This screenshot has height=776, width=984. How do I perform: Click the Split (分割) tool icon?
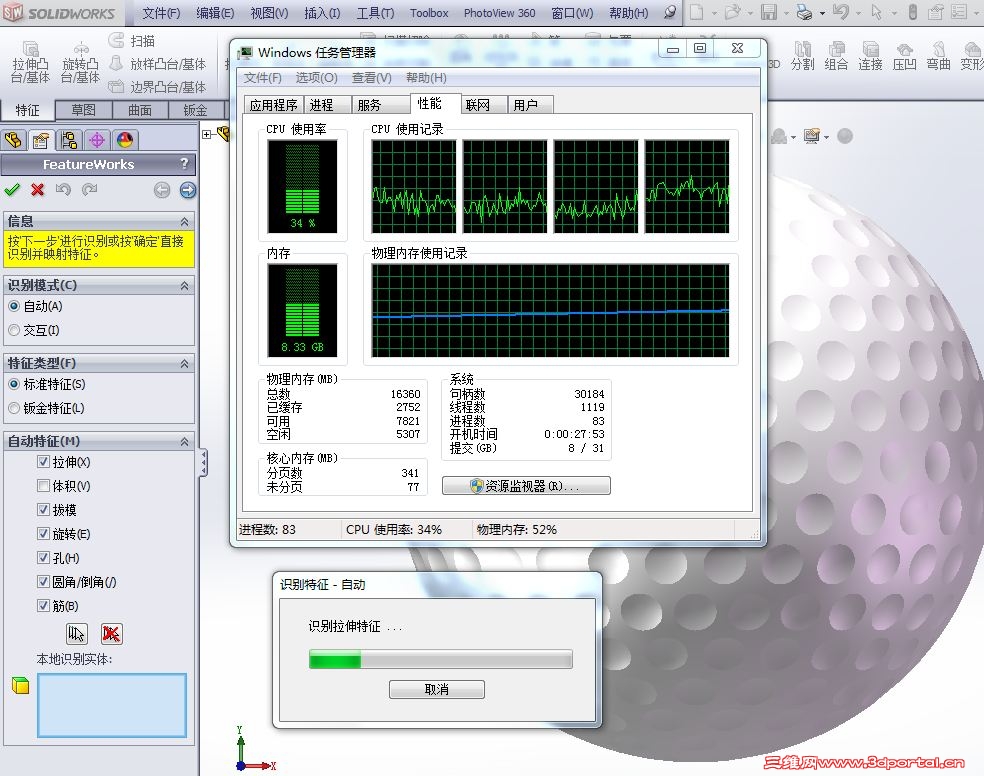pos(802,56)
